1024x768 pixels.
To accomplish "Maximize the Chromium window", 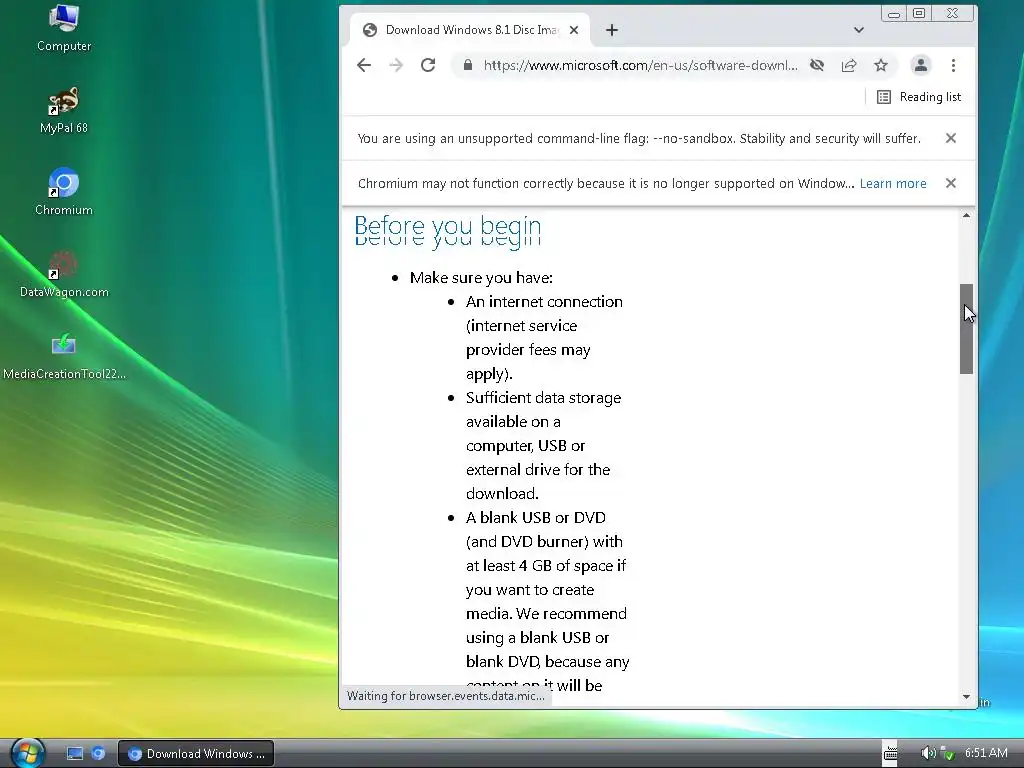I will [919, 13].
